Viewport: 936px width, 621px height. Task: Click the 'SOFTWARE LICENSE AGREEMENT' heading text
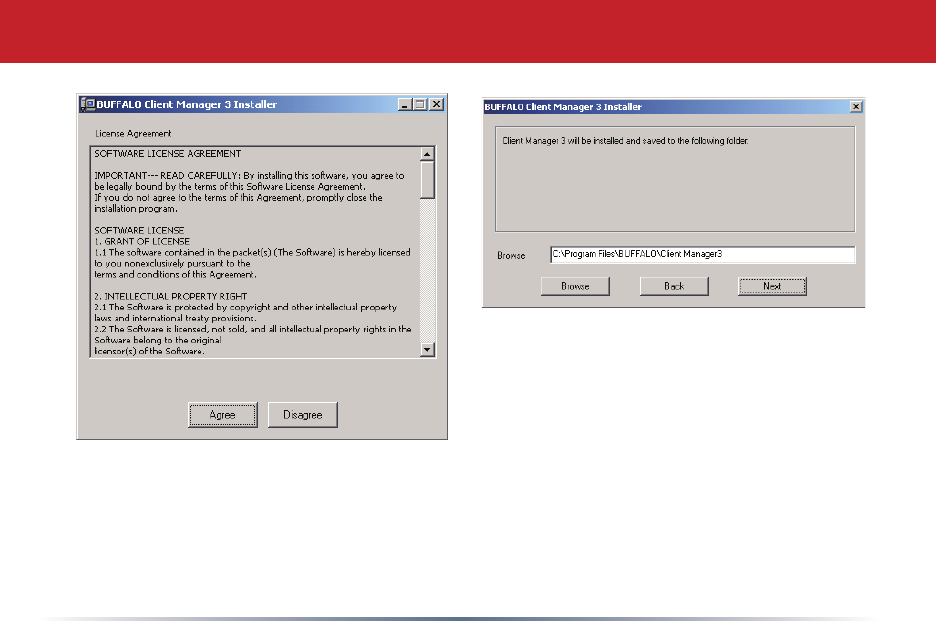tap(168, 153)
